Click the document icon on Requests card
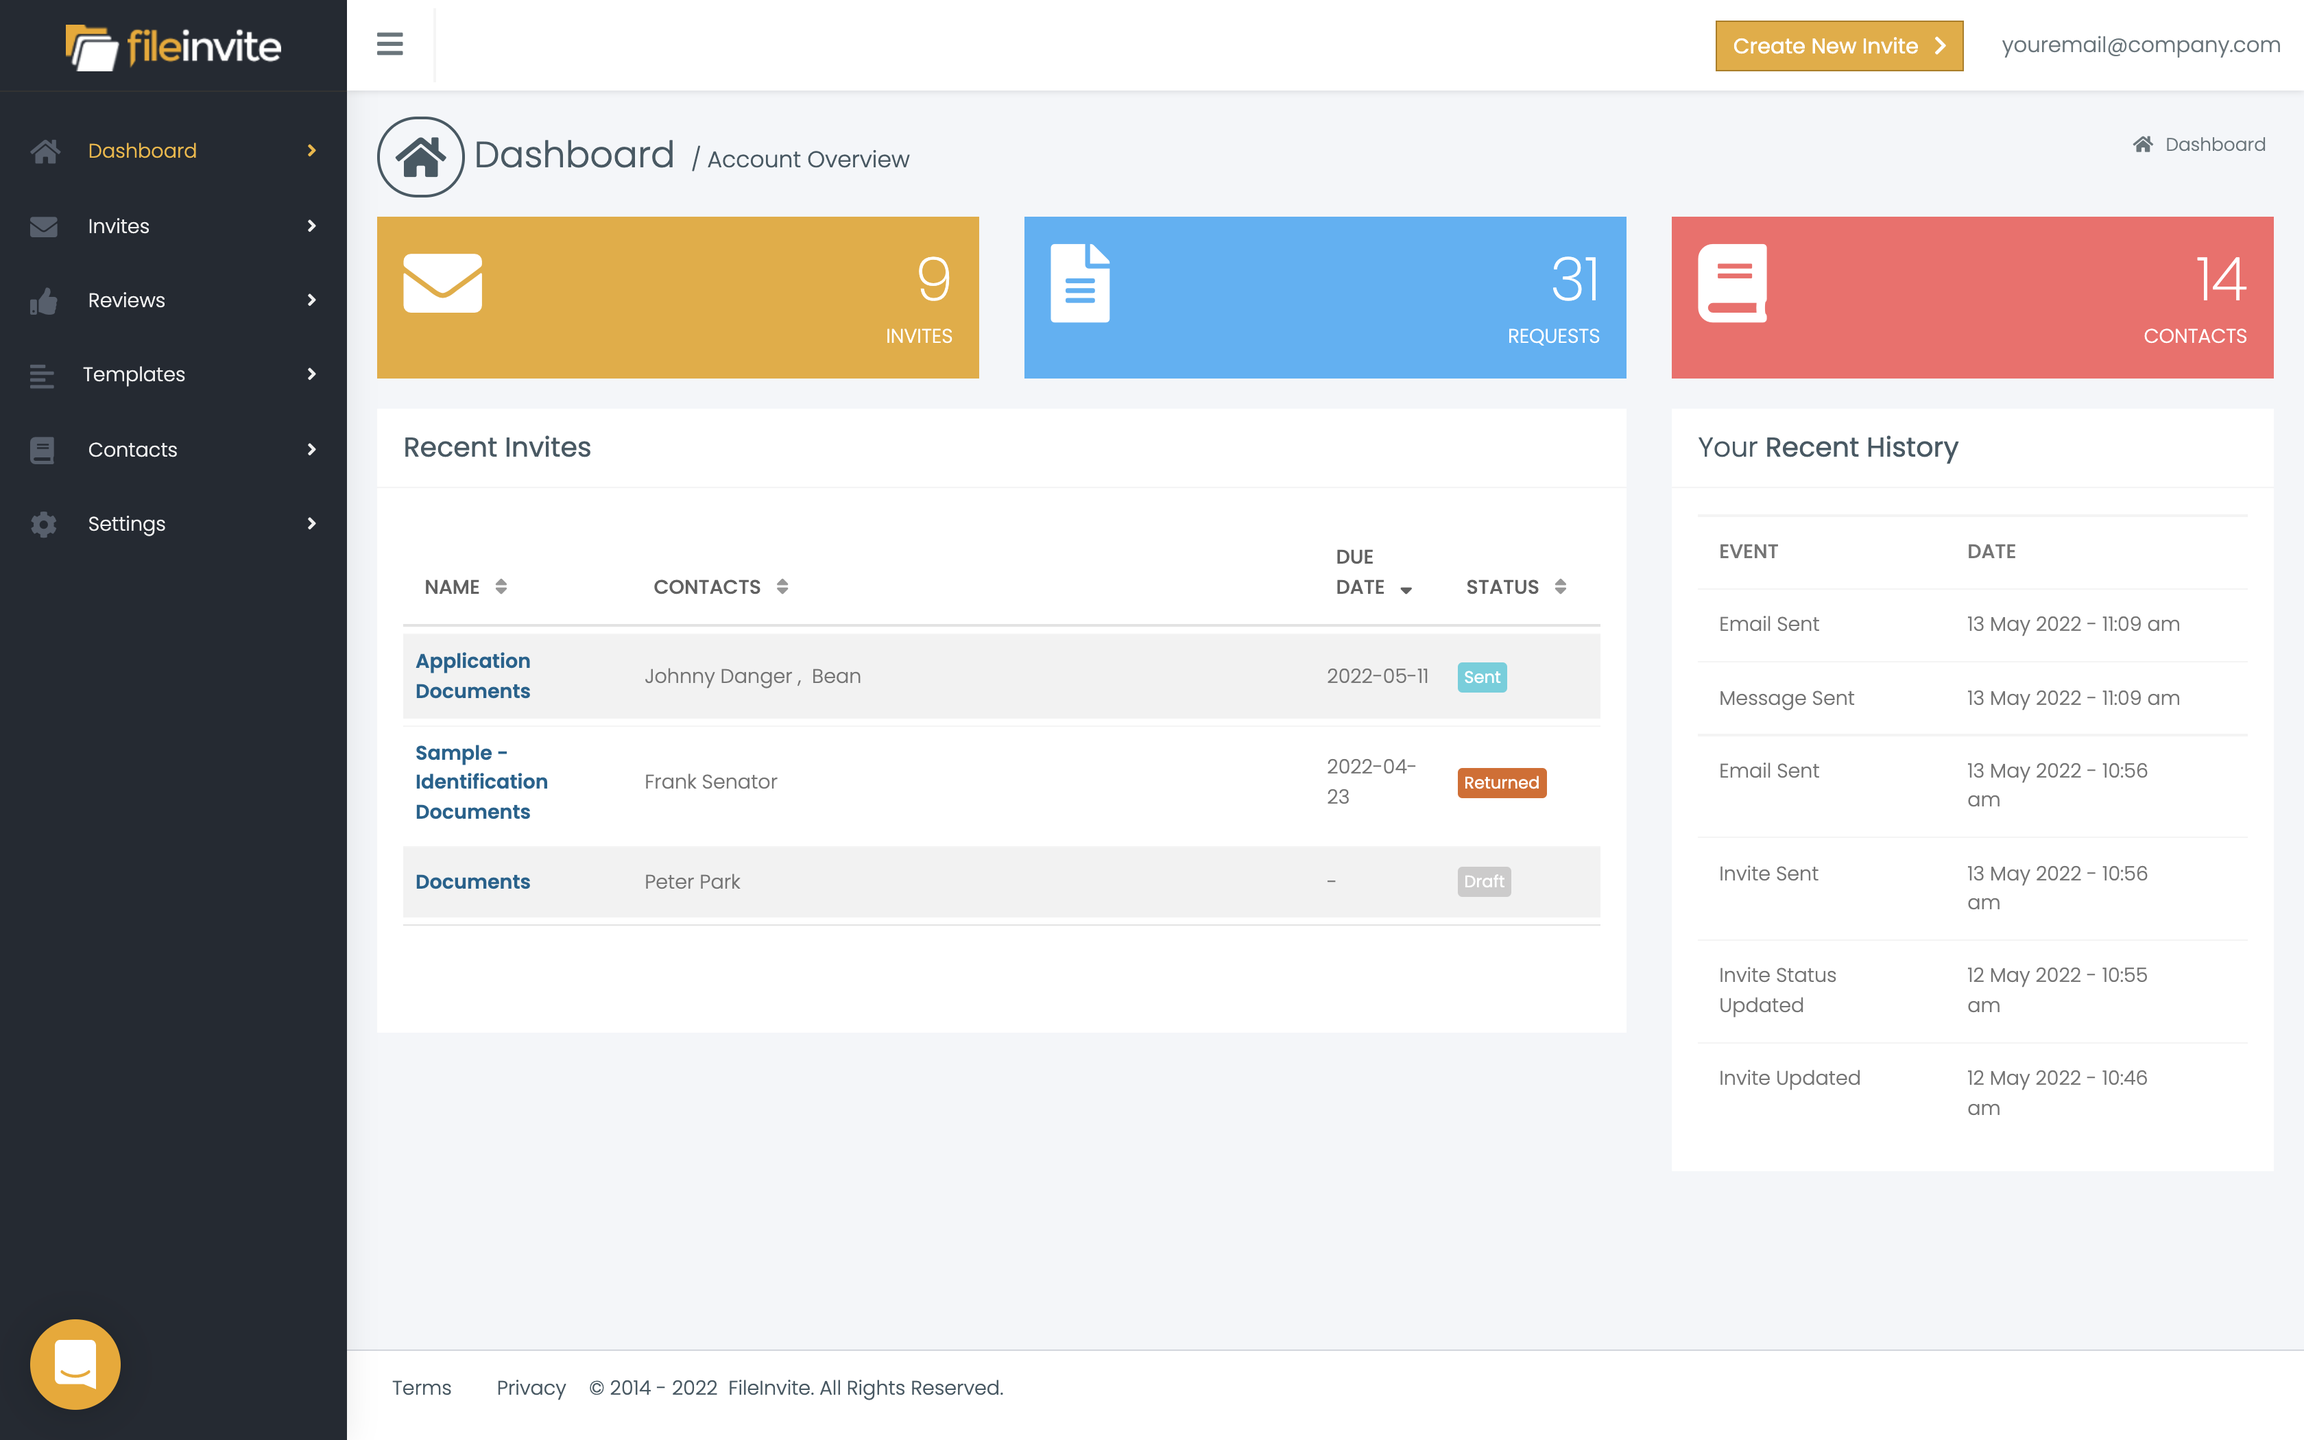The image size is (2304, 1440). pos(1080,283)
